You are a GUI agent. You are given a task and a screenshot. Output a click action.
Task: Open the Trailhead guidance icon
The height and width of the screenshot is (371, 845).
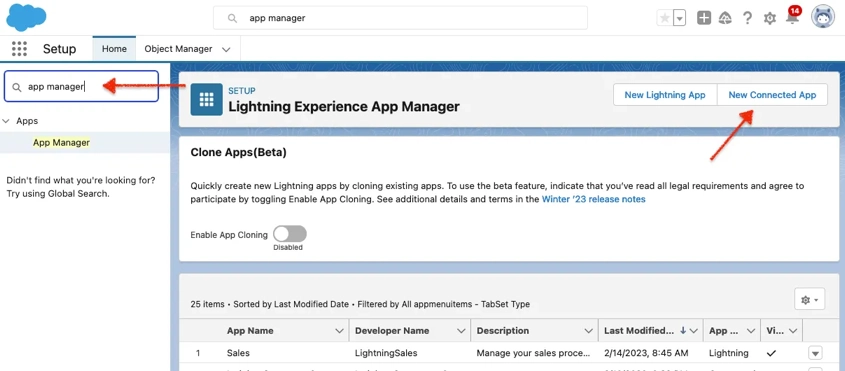click(x=725, y=18)
